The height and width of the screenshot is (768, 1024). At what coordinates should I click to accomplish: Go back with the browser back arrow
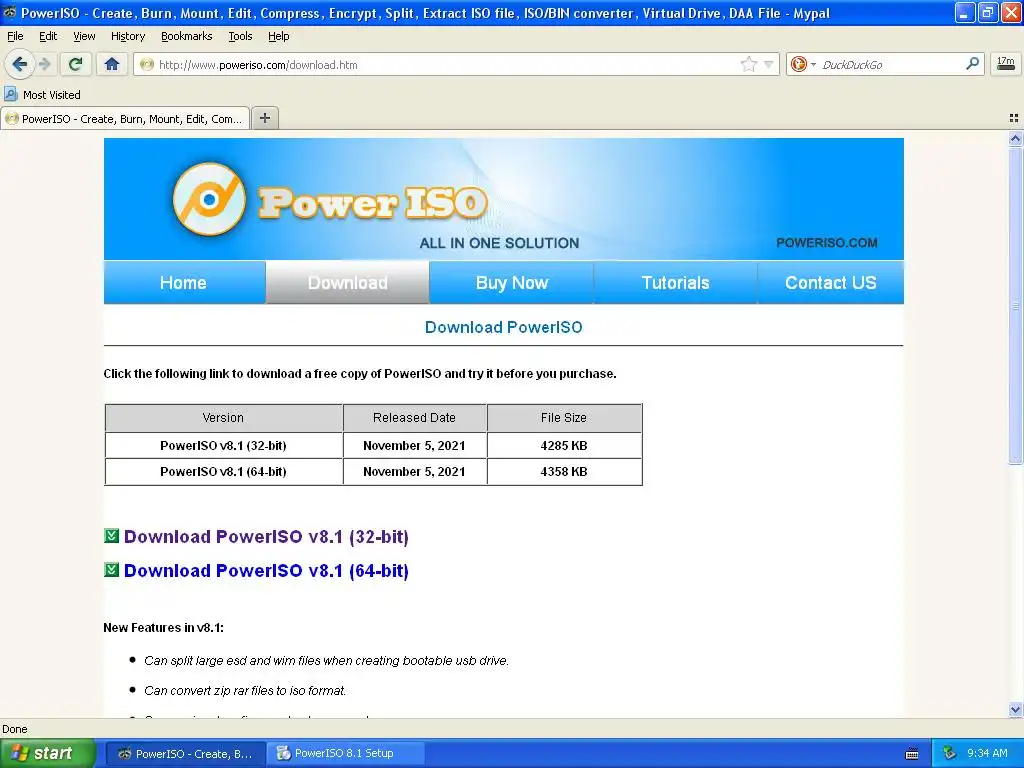click(20, 64)
